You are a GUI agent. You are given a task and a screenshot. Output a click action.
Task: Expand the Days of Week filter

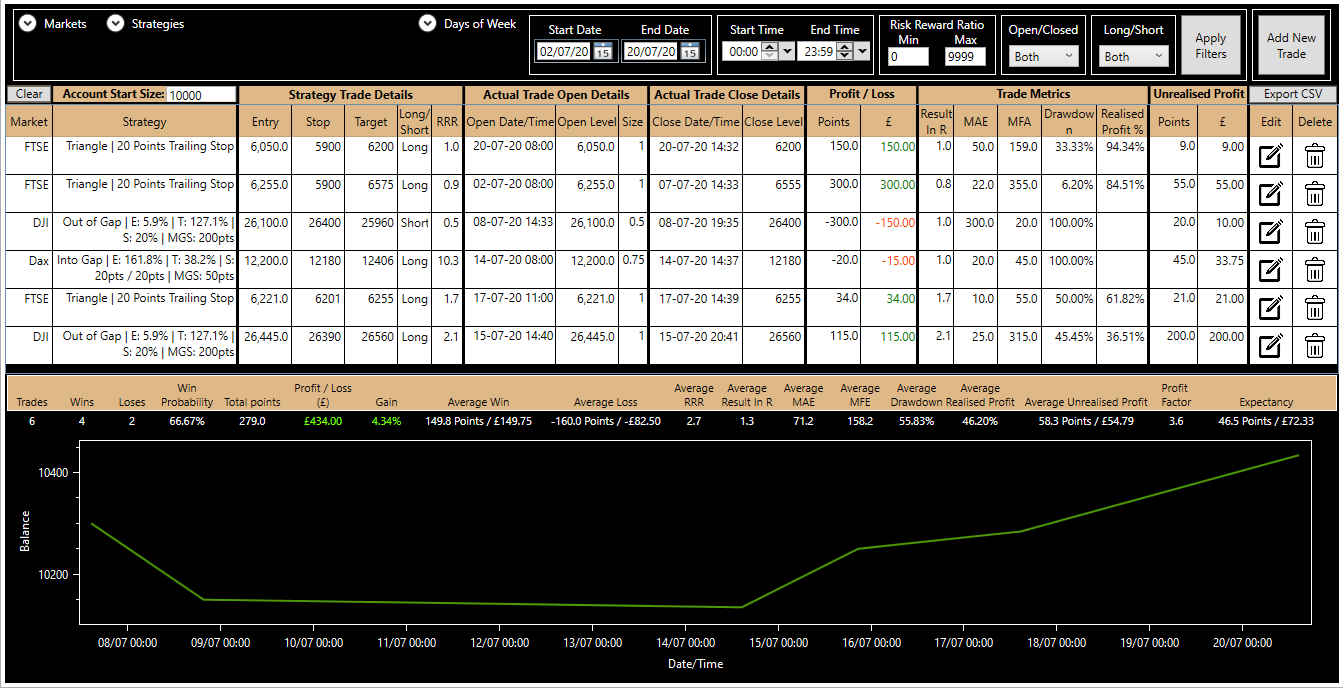[x=428, y=24]
